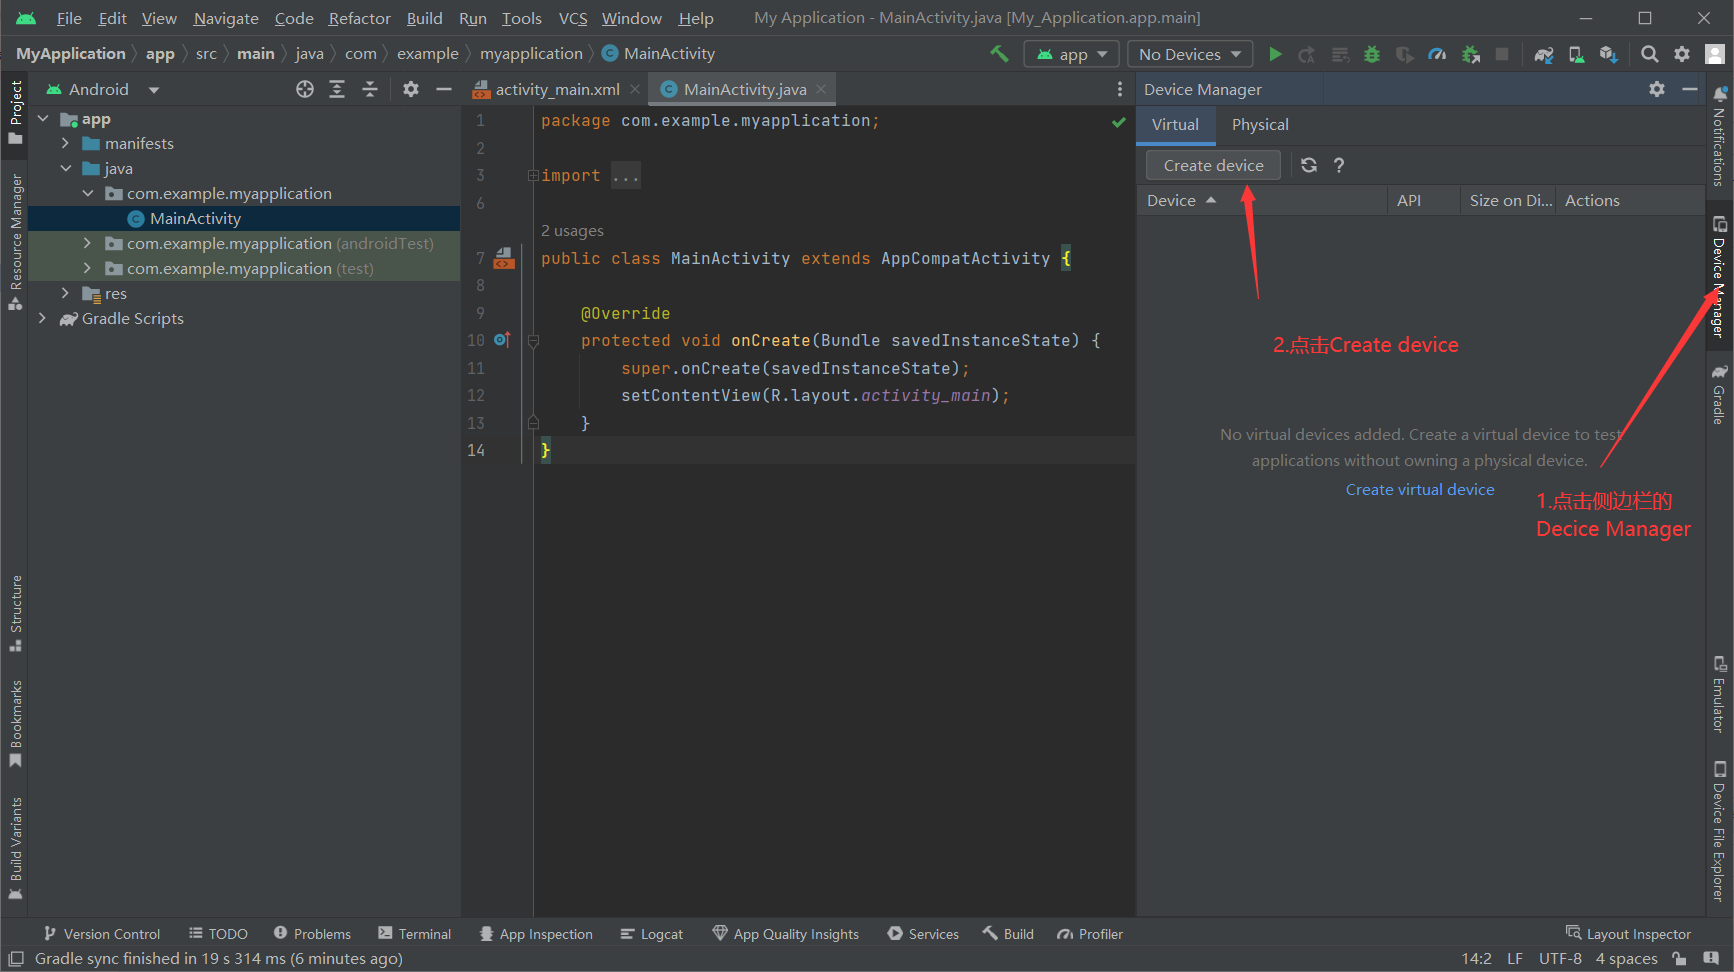
Task: Open the app run configuration dropdown
Action: (1072, 54)
